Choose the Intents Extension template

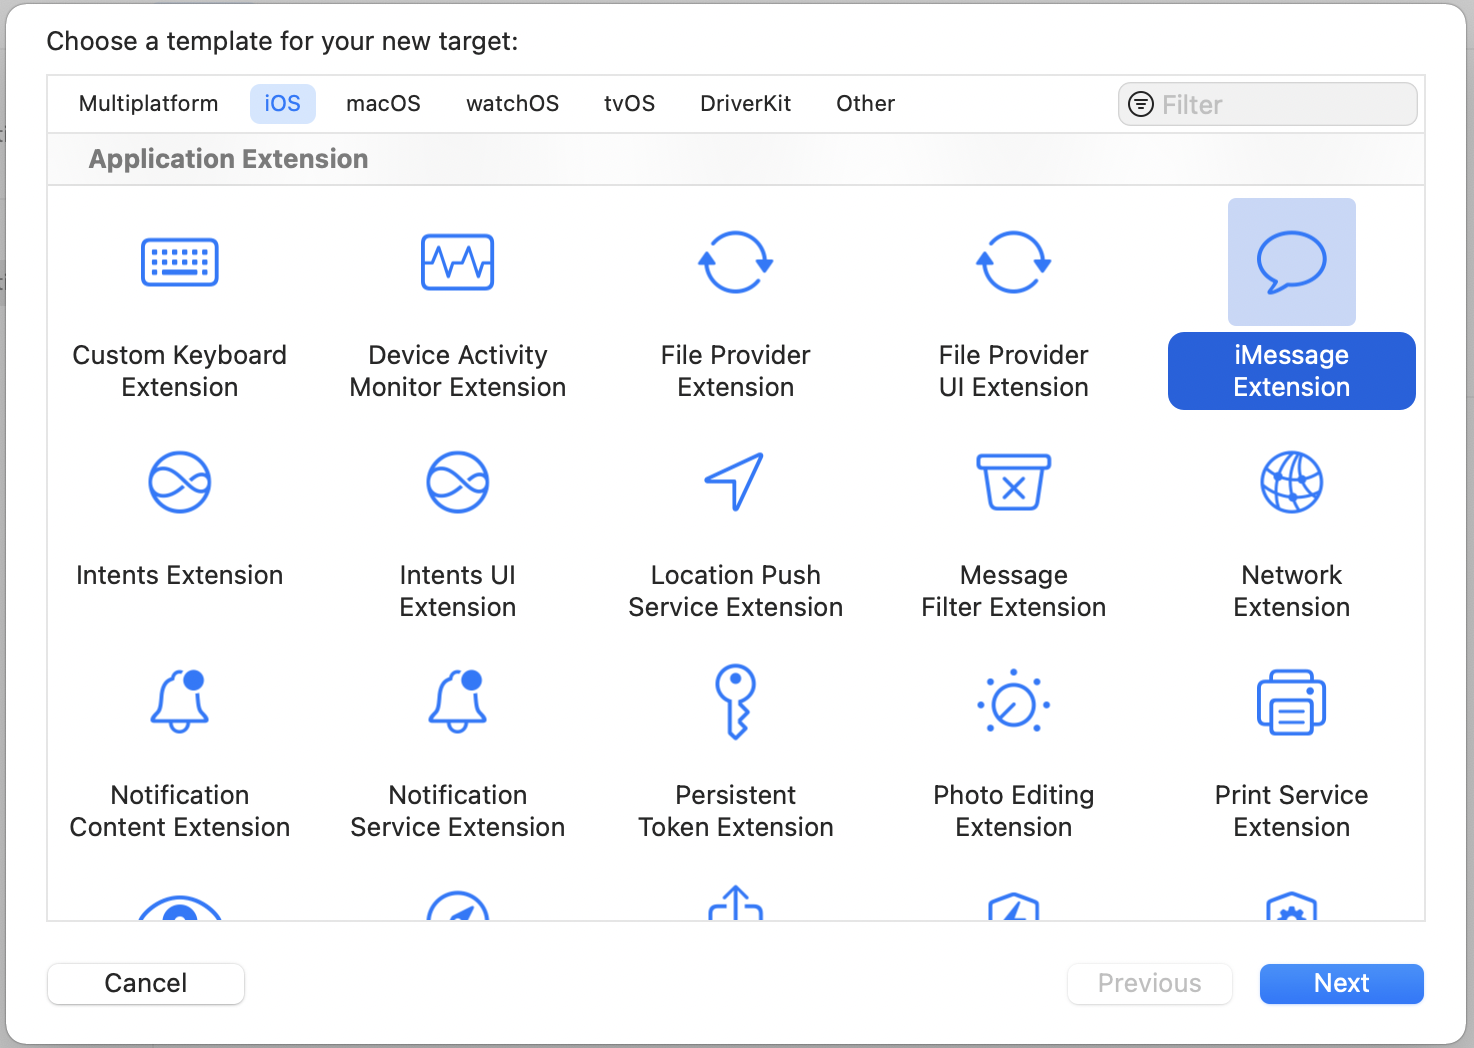tap(180, 483)
